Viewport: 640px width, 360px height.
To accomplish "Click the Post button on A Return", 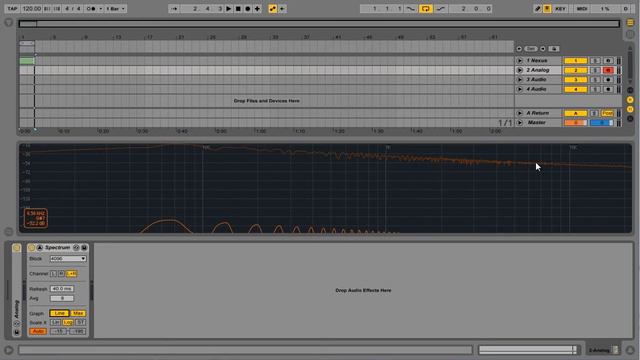I will coord(607,113).
